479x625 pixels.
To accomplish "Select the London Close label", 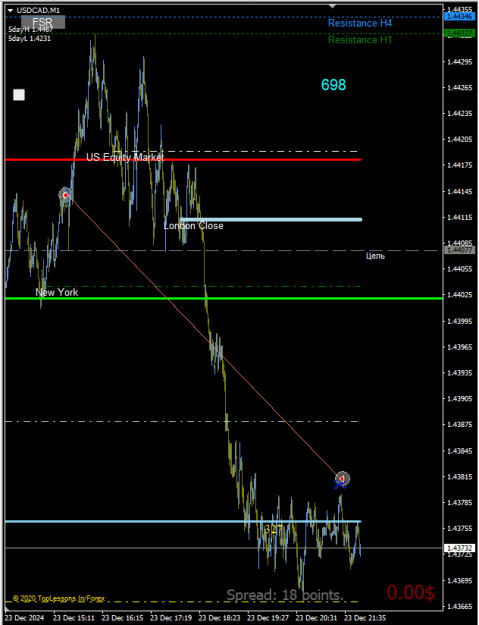I will 193,226.
